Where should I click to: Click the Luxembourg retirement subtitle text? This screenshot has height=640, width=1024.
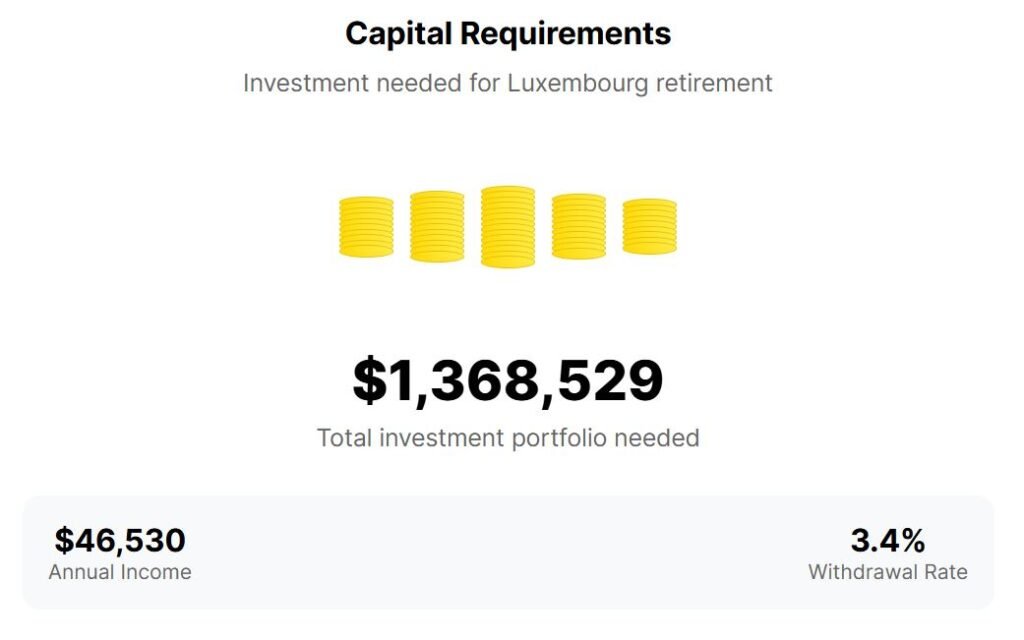pyautogui.click(x=508, y=83)
